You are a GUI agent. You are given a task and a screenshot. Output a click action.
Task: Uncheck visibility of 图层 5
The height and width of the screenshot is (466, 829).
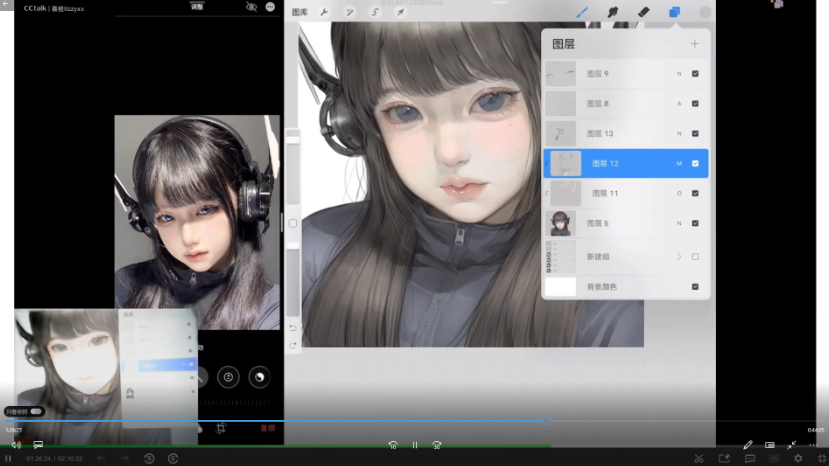point(695,223)
